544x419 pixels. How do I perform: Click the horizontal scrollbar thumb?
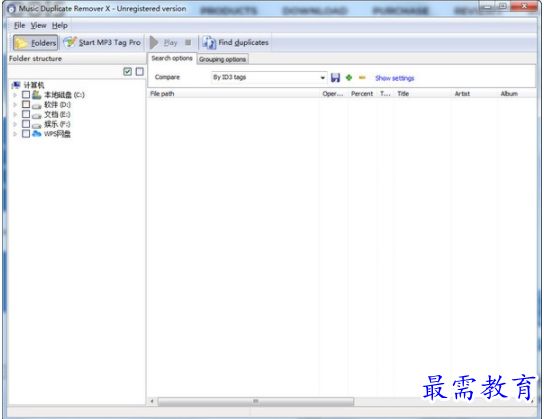point(256,401)
